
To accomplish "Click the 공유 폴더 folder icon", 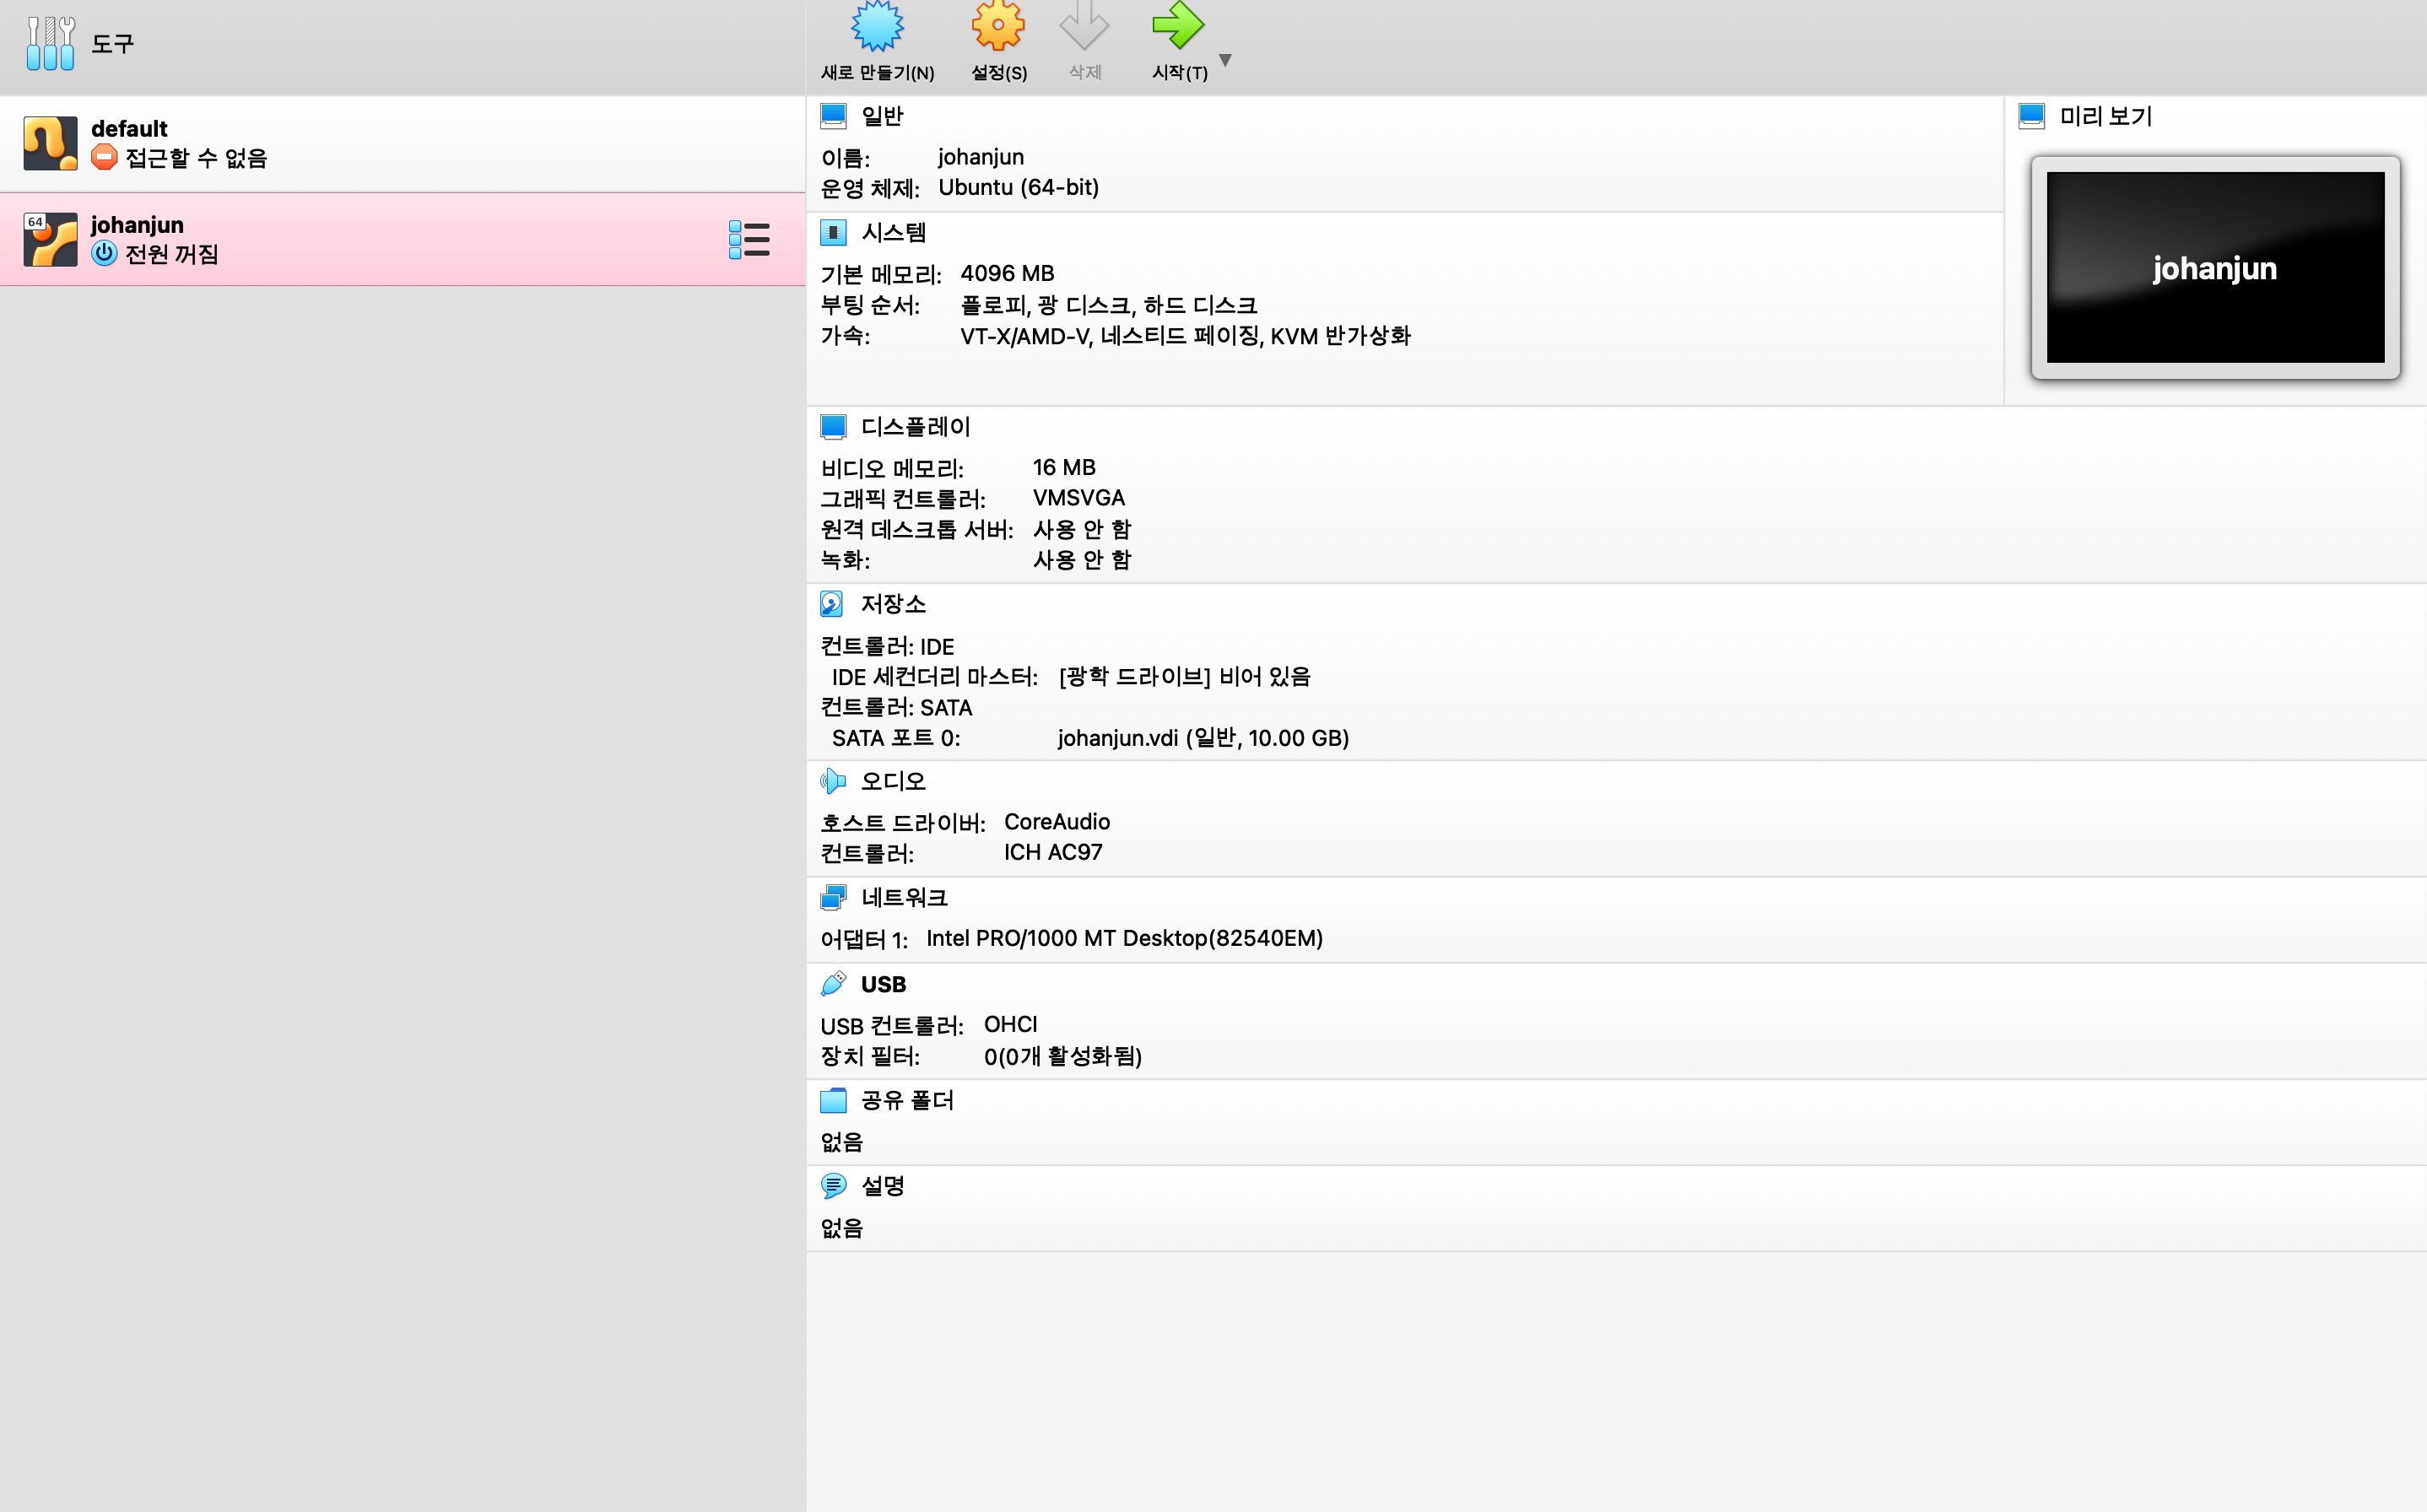I will click(832, 1101).
